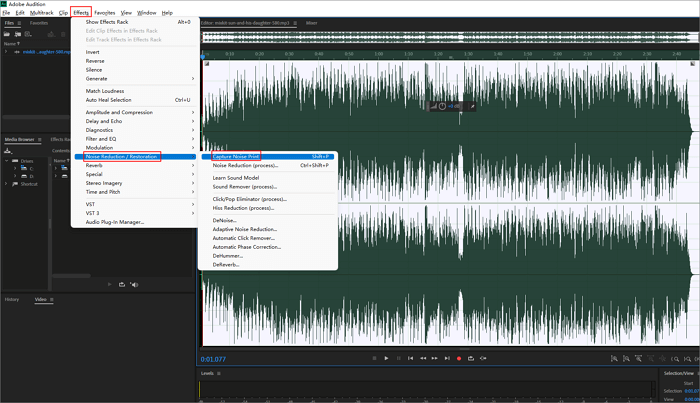Open the Generate submenu
Screen dimensions: 700x403
(135, 79)
